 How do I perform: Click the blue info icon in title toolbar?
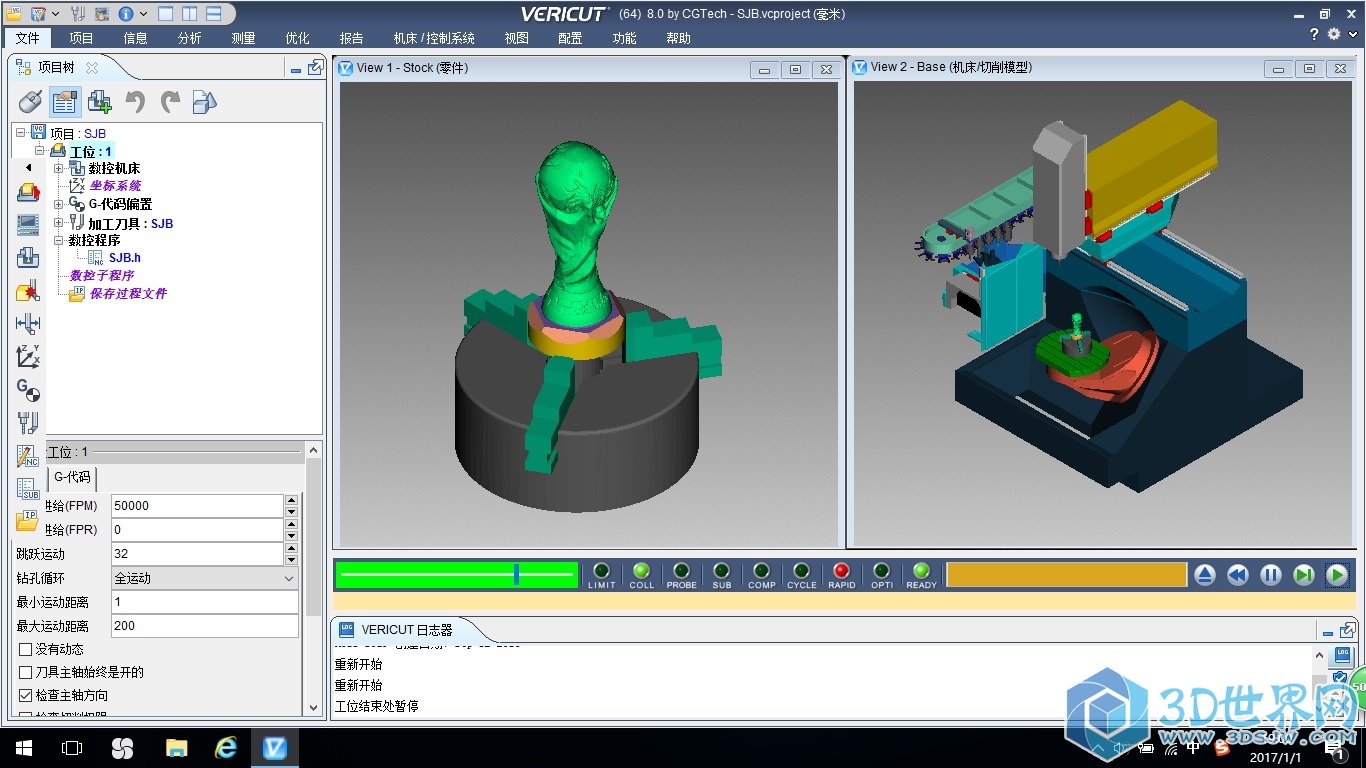click(x=126, y=14)
